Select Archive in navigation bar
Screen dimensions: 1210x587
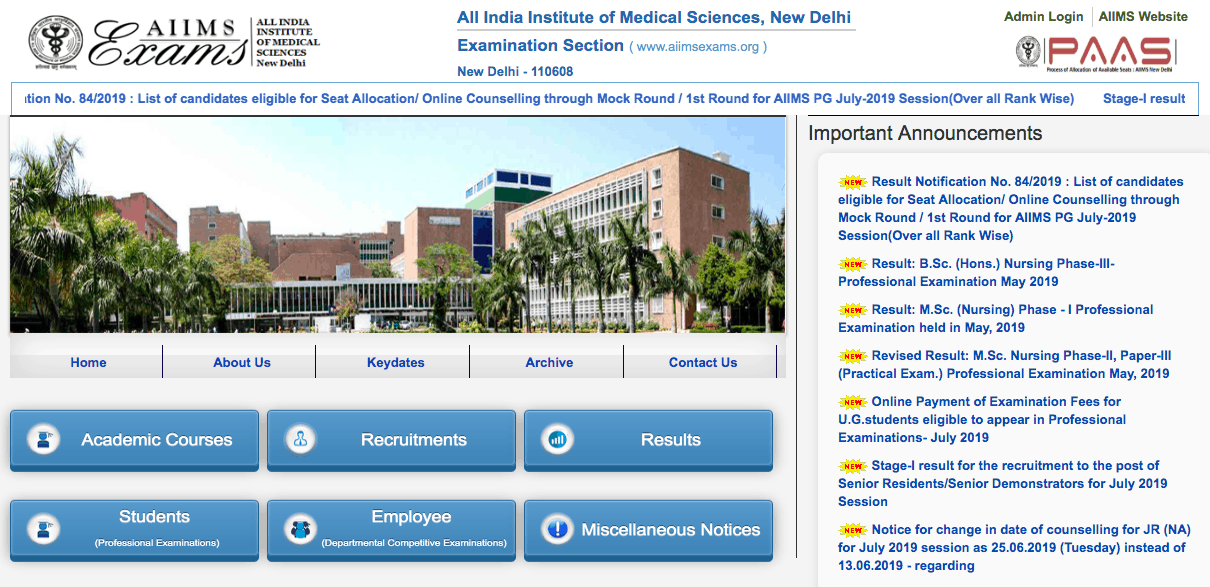[549, 362]
